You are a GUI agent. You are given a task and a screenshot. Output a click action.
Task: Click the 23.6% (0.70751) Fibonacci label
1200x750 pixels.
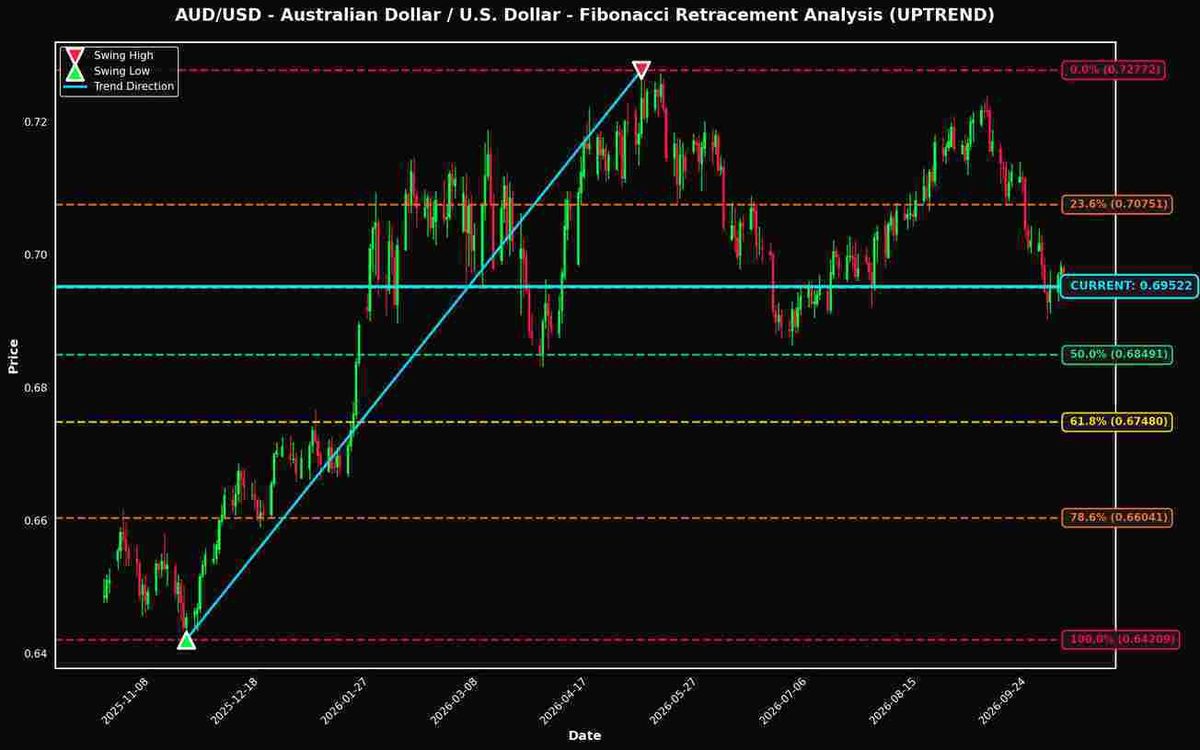click(1117, 204)
